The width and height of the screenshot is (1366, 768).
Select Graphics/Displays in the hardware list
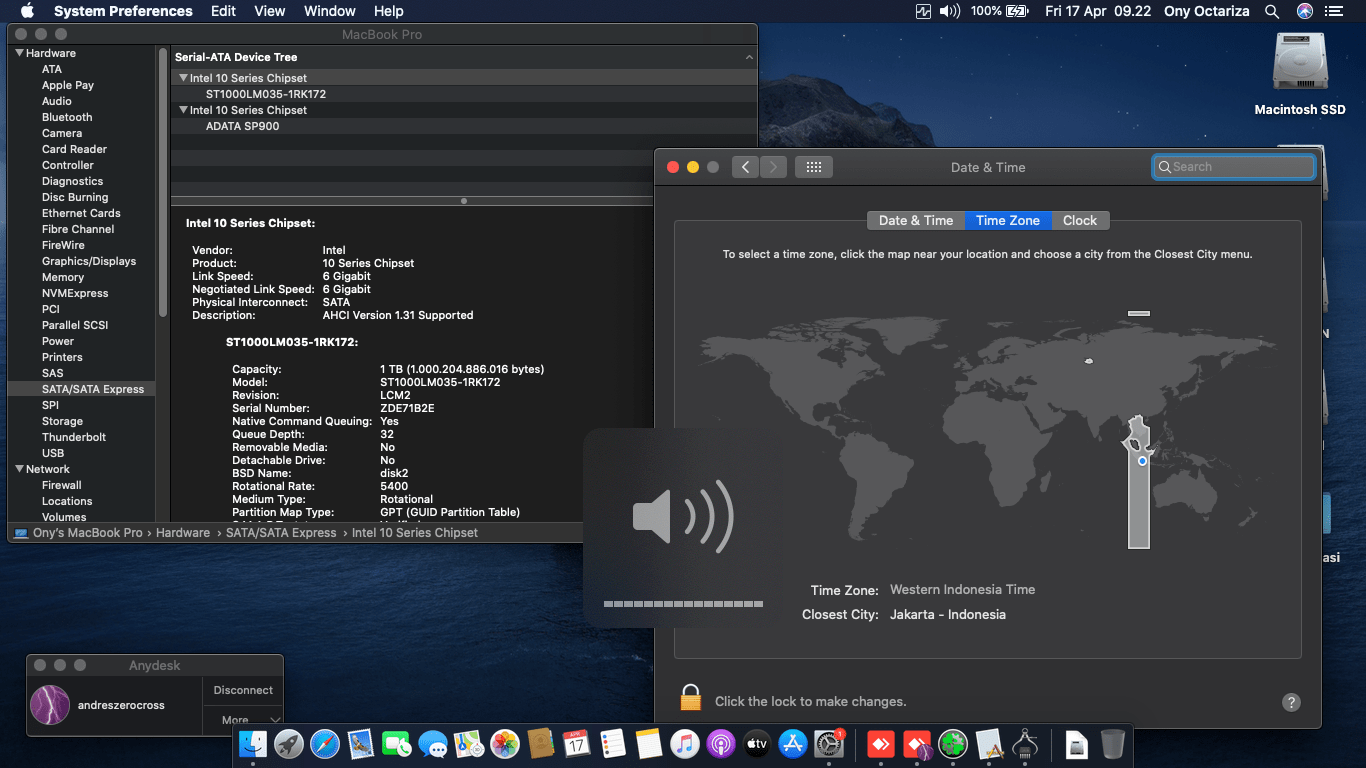89,261
